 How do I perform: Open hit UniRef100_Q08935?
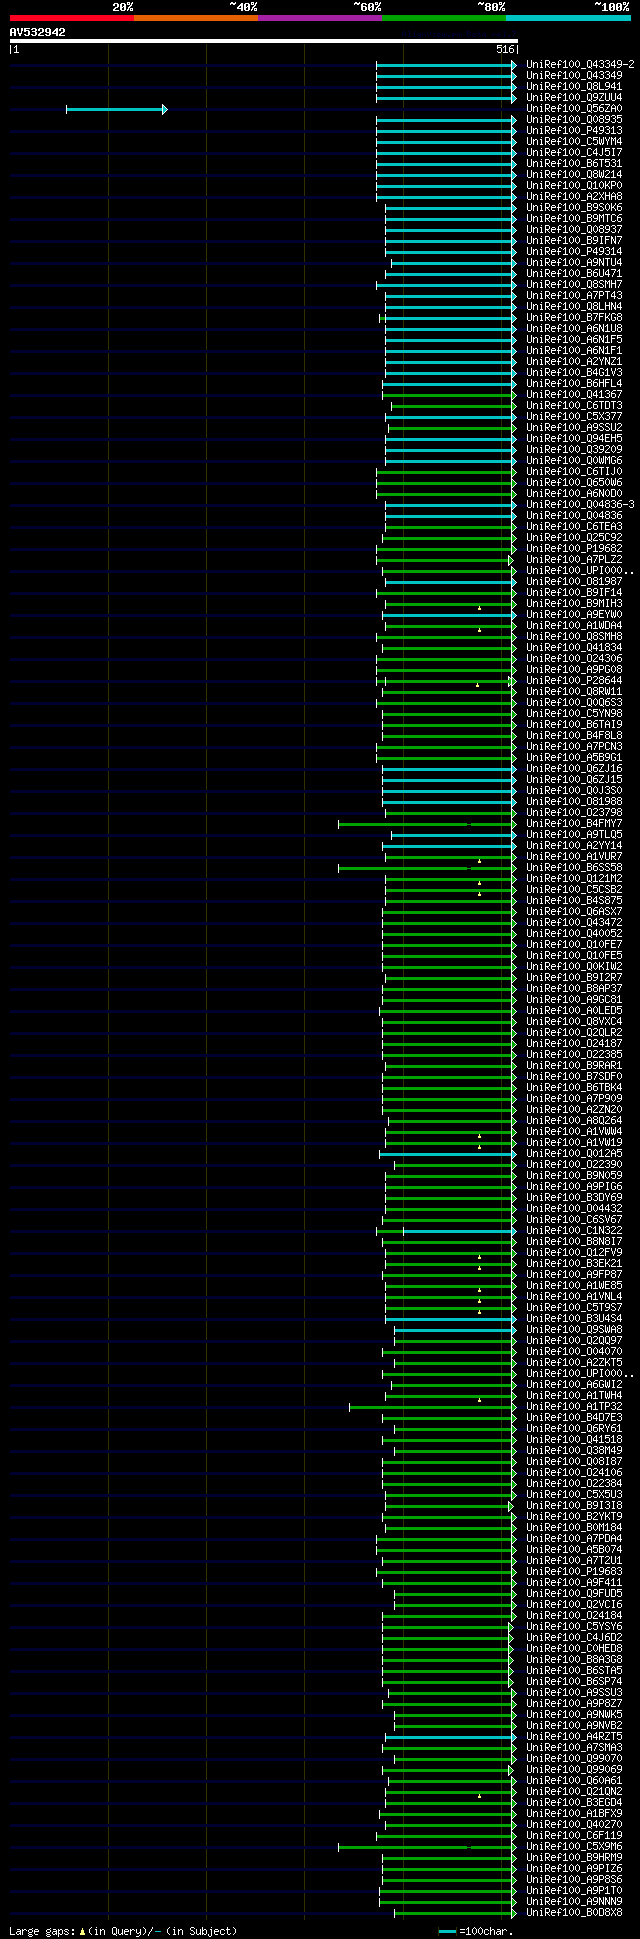pyautogui.click(x=574, y=120)
